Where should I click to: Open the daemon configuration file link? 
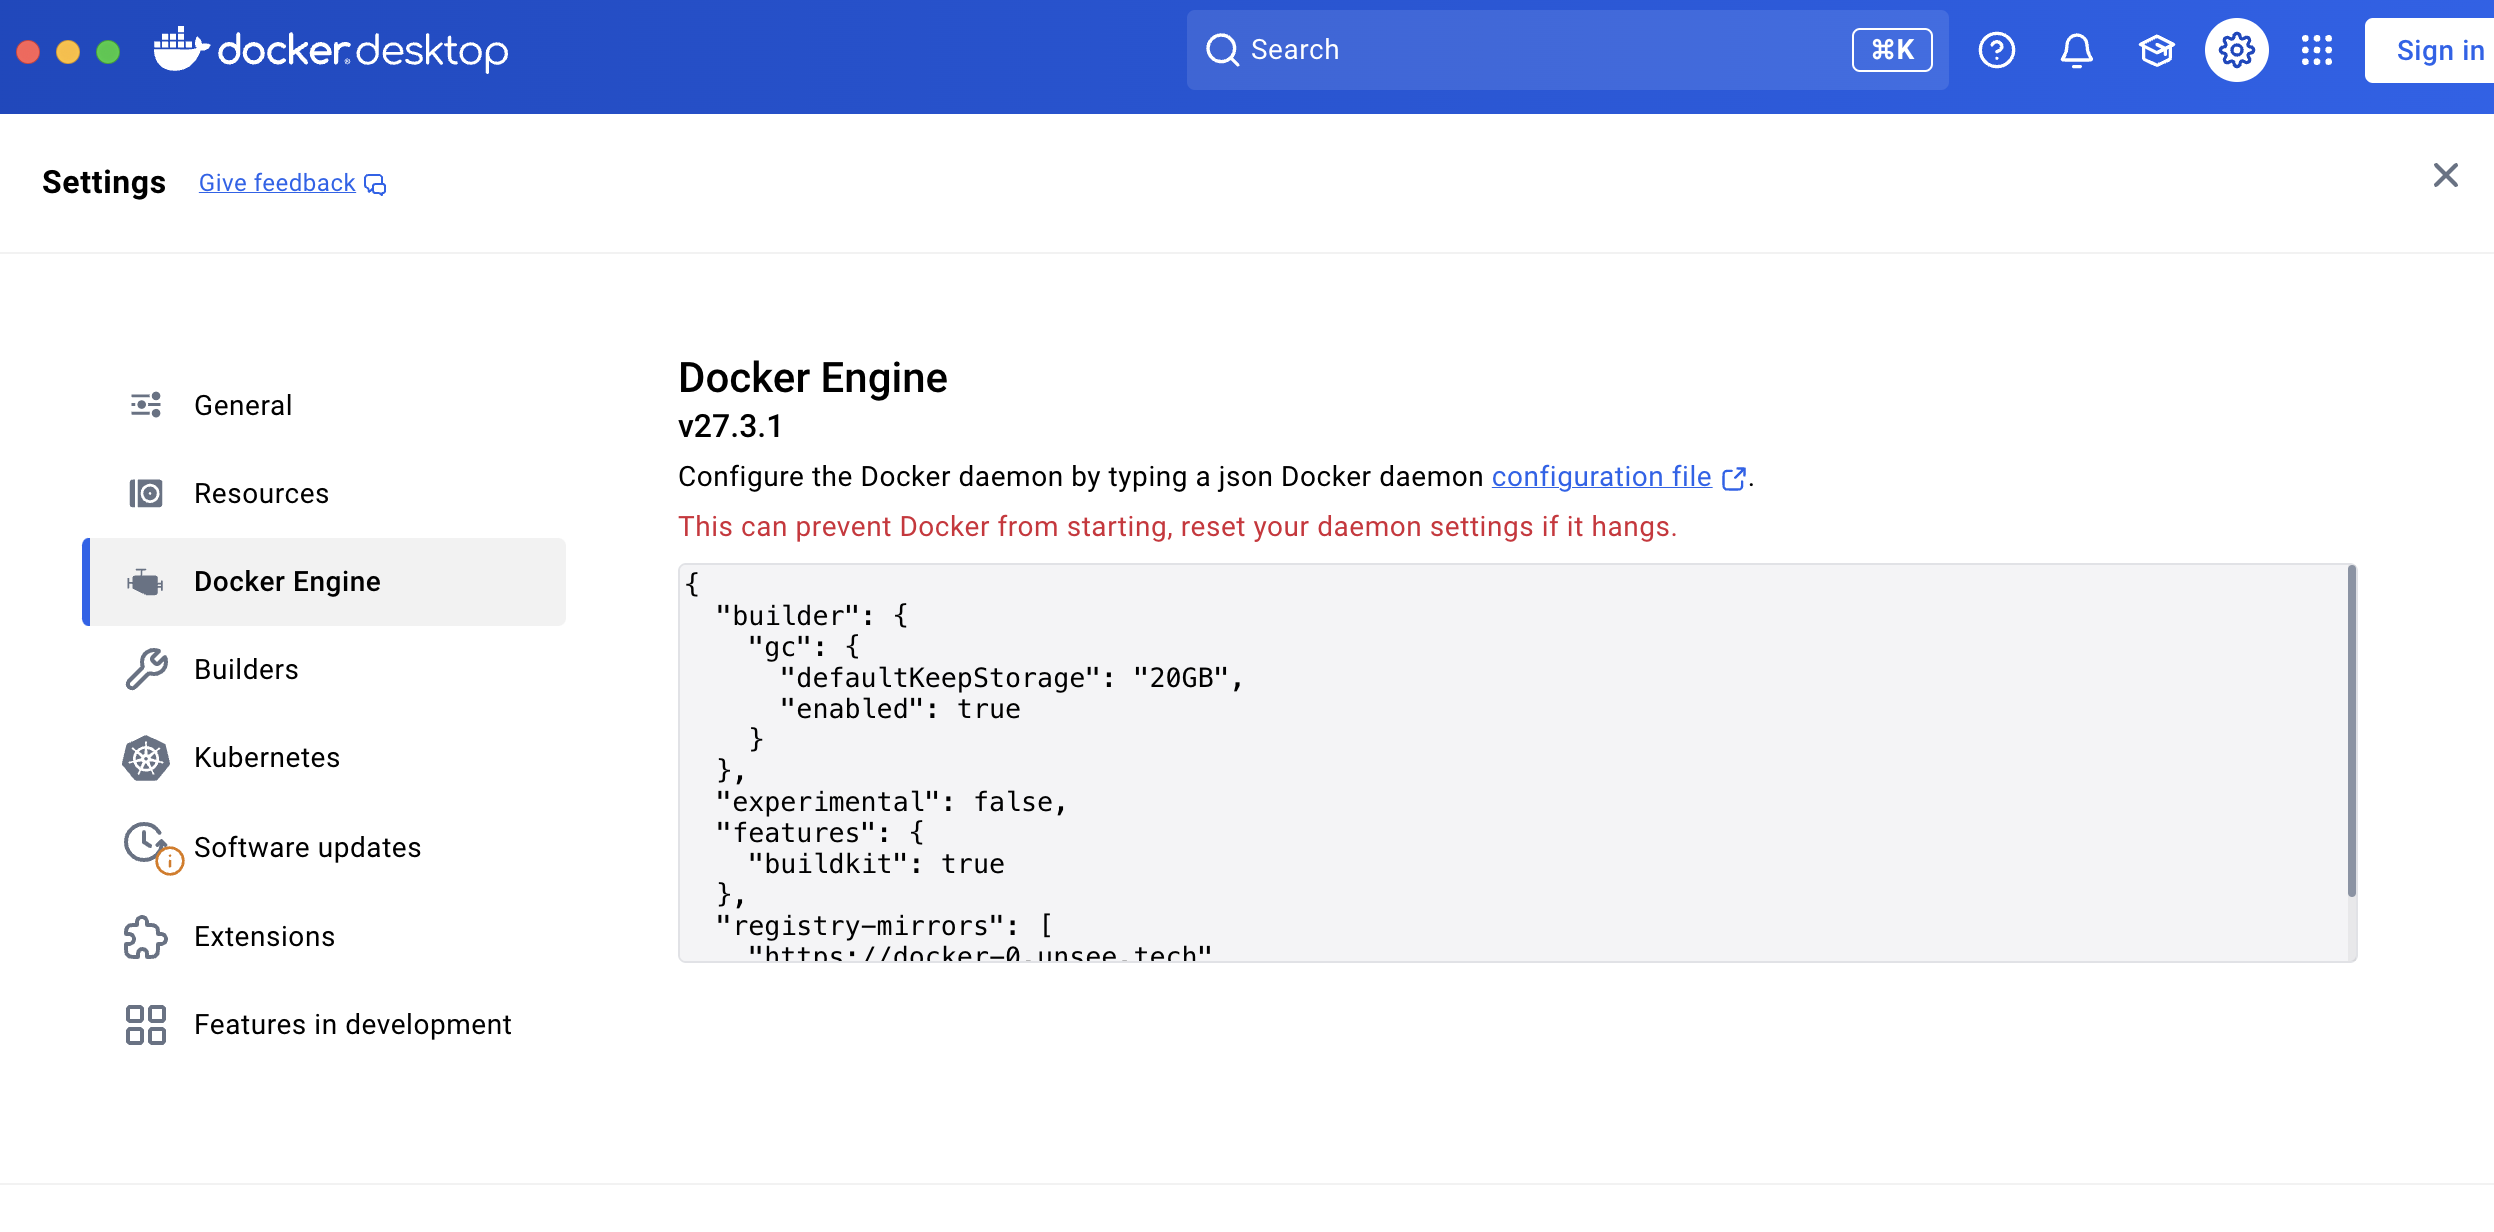pyautogui.click(x=1601, y=477)
